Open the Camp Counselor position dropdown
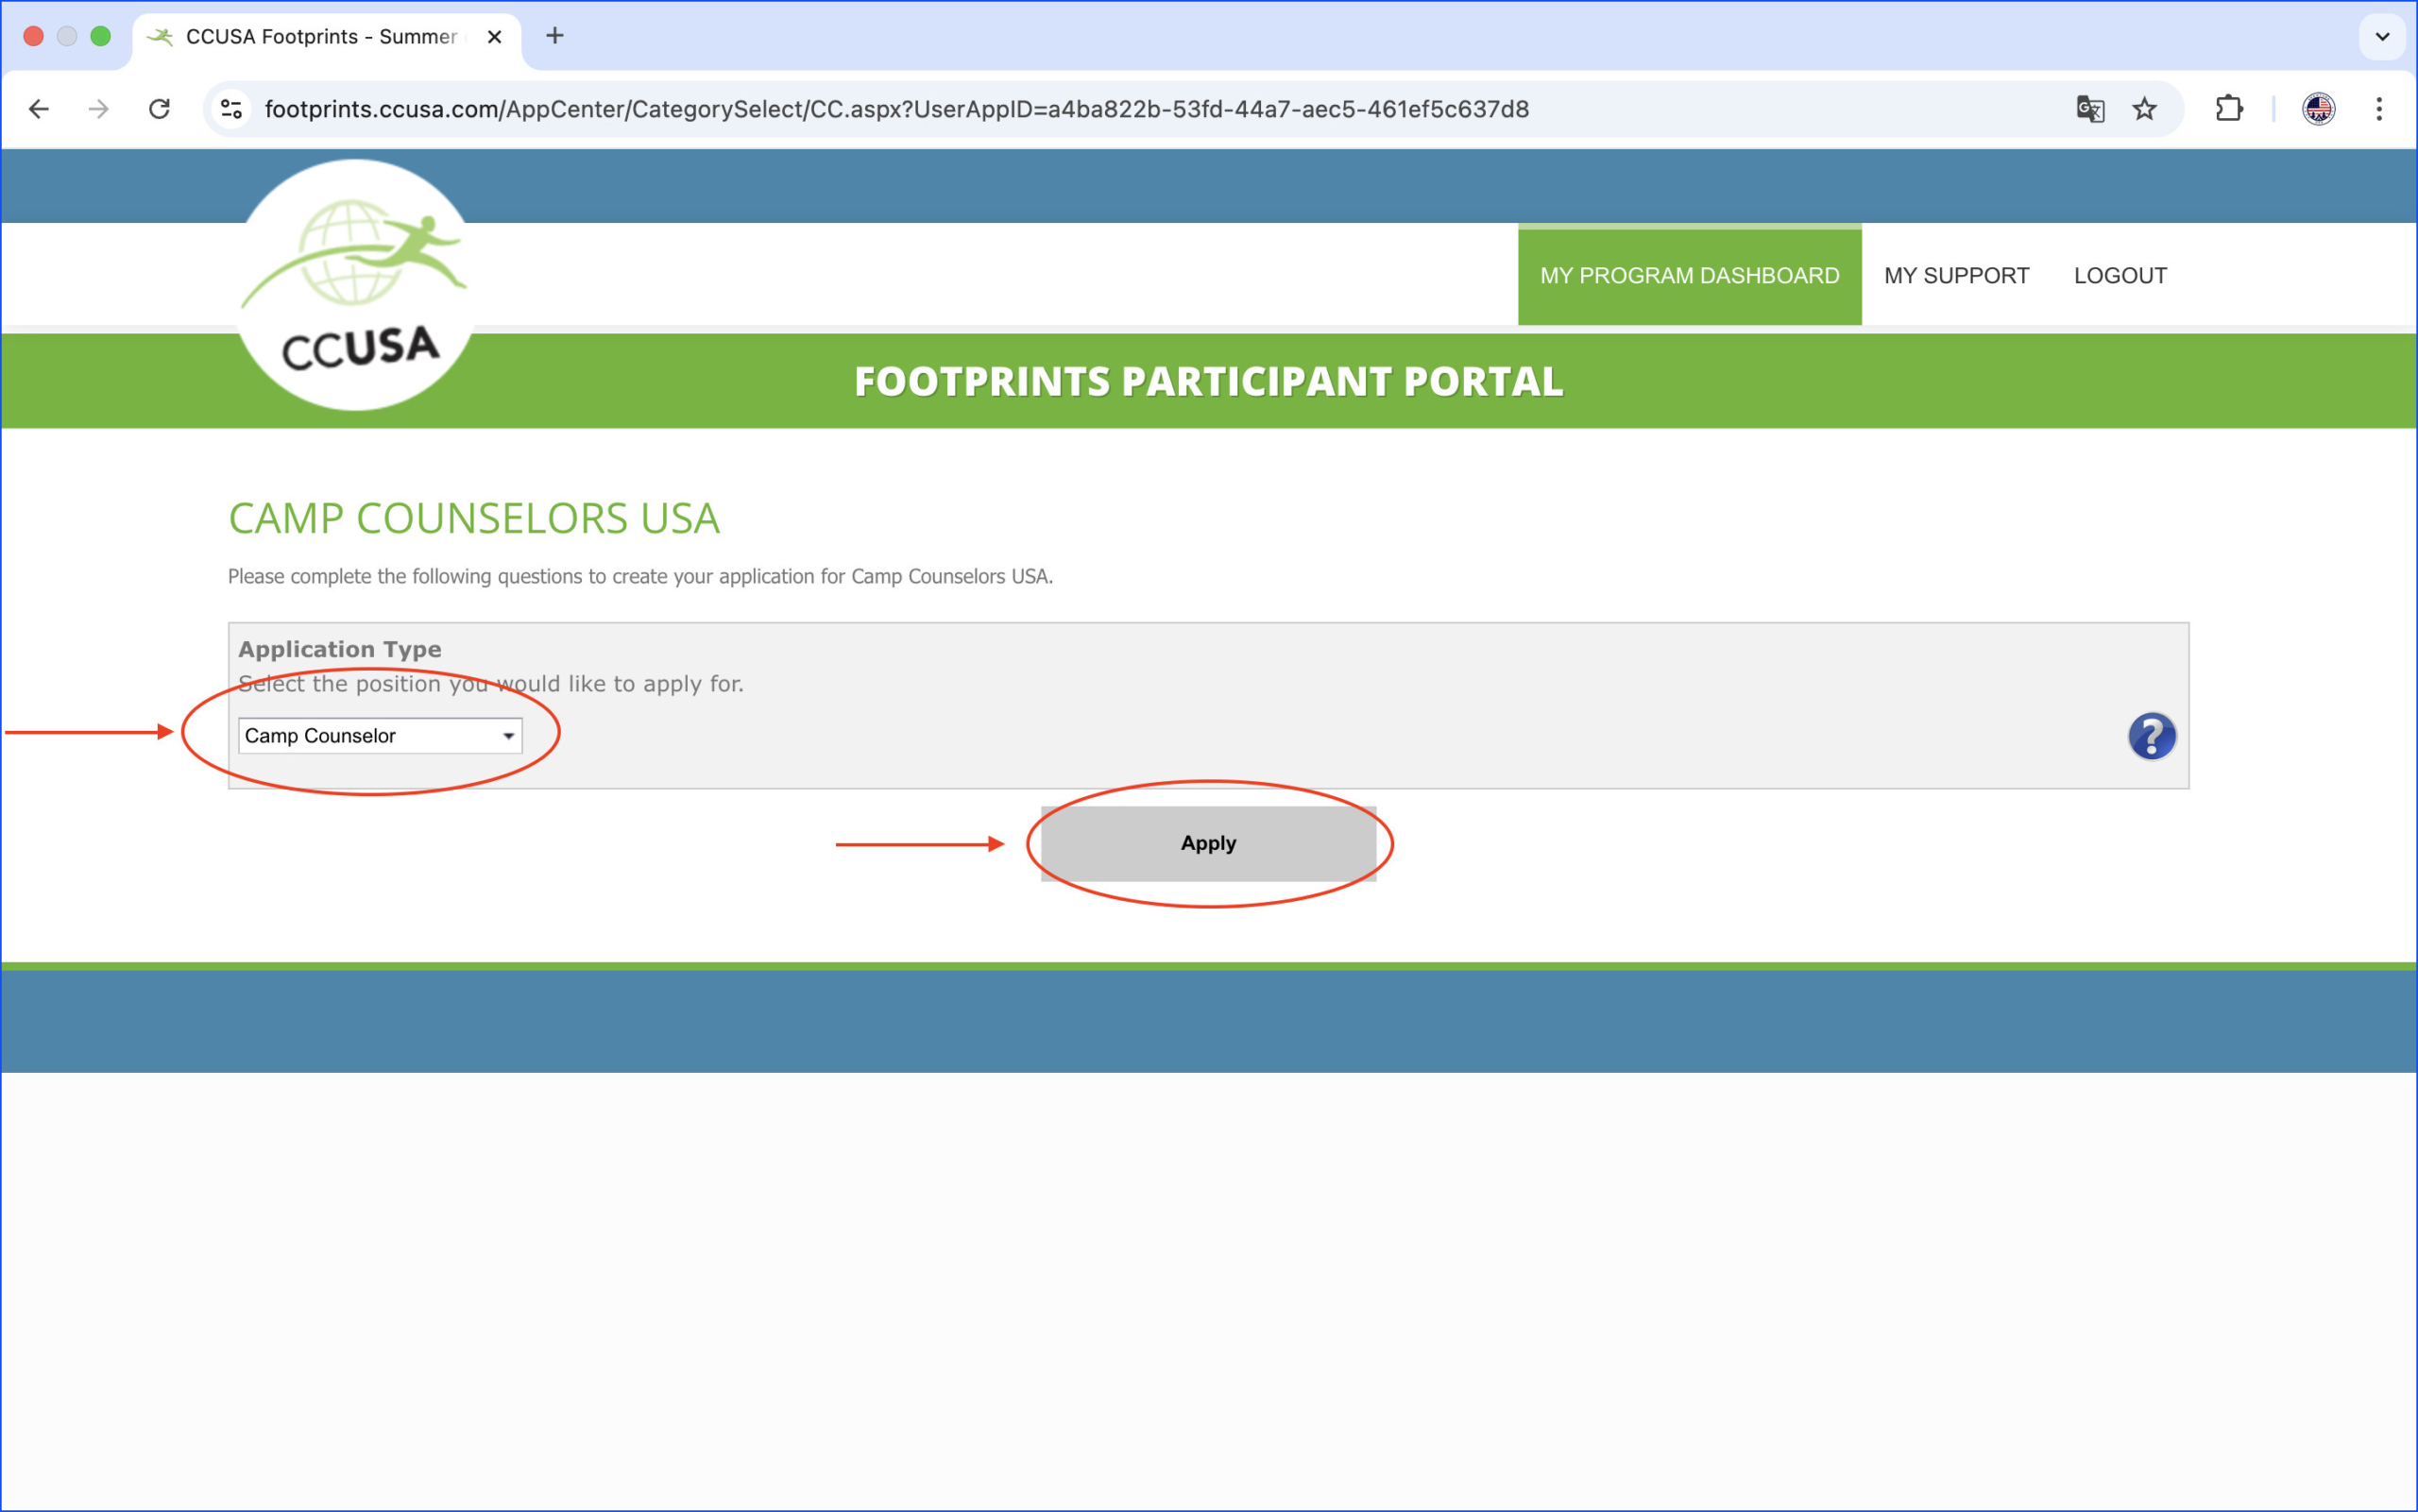Image resolution: width=2418 pixels, height=1512 pixels. click(380, 736)
